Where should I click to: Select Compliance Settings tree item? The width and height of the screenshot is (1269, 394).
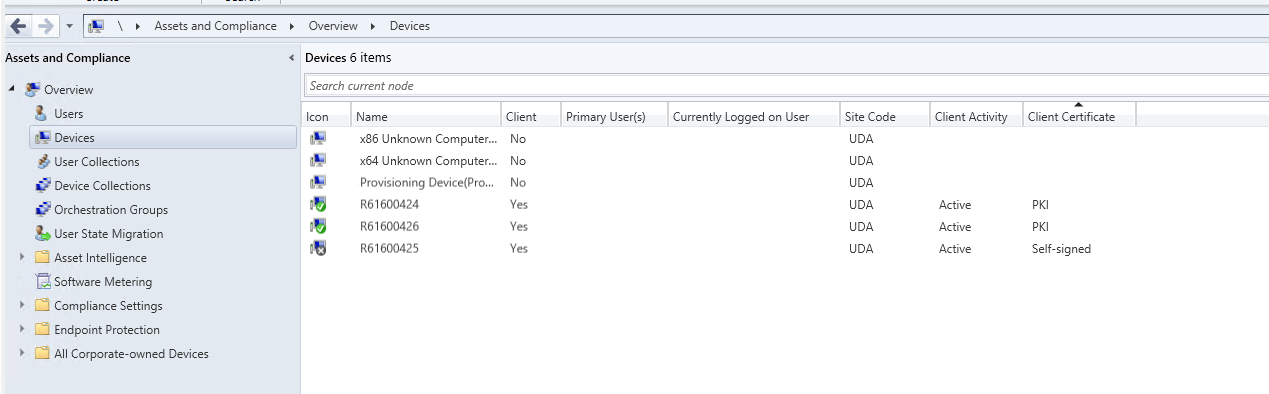pos(108,306)
